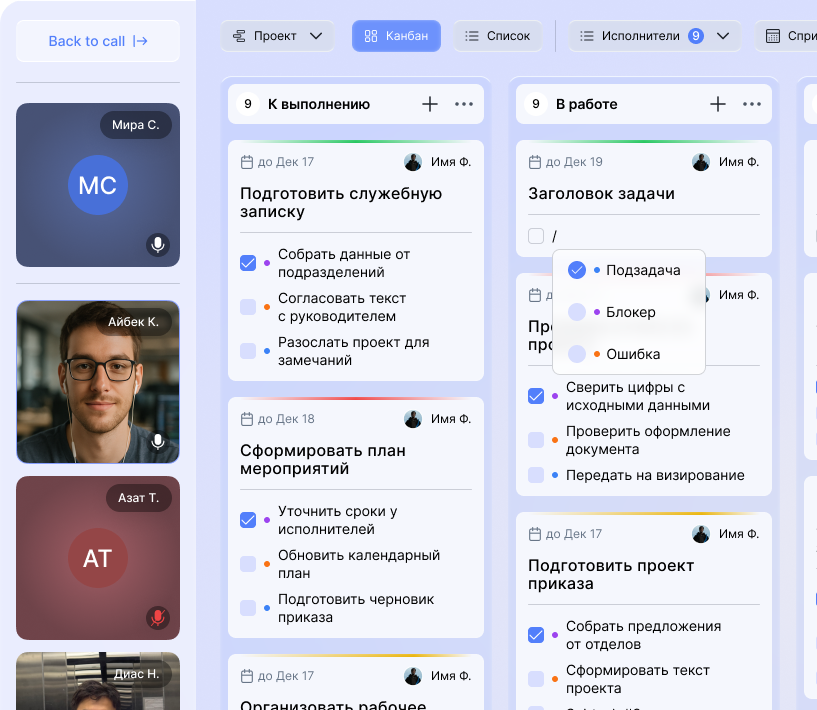Screen dimensions: 817x710
Task: Click plus icon in К выполнению column
Action: click(x=430, y=104)
